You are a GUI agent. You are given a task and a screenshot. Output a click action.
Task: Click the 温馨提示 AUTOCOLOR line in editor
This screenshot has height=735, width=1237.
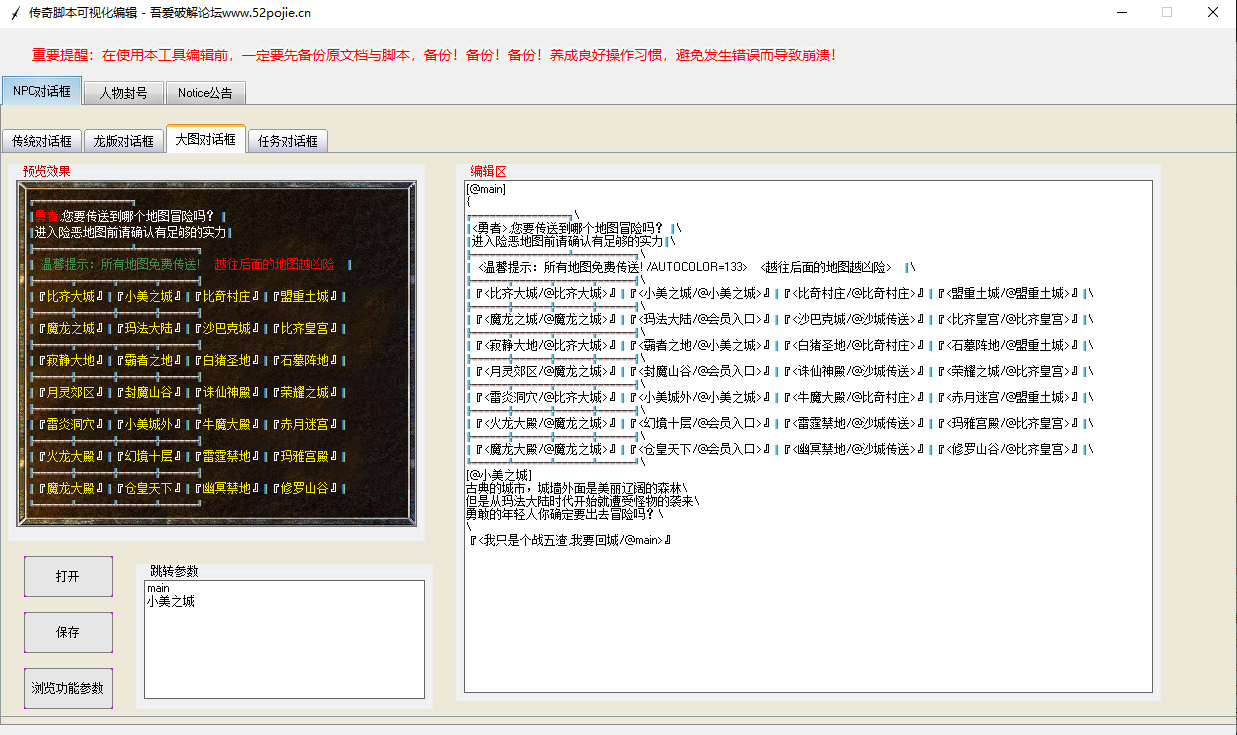pyautogui.click(x=690, y=267)
